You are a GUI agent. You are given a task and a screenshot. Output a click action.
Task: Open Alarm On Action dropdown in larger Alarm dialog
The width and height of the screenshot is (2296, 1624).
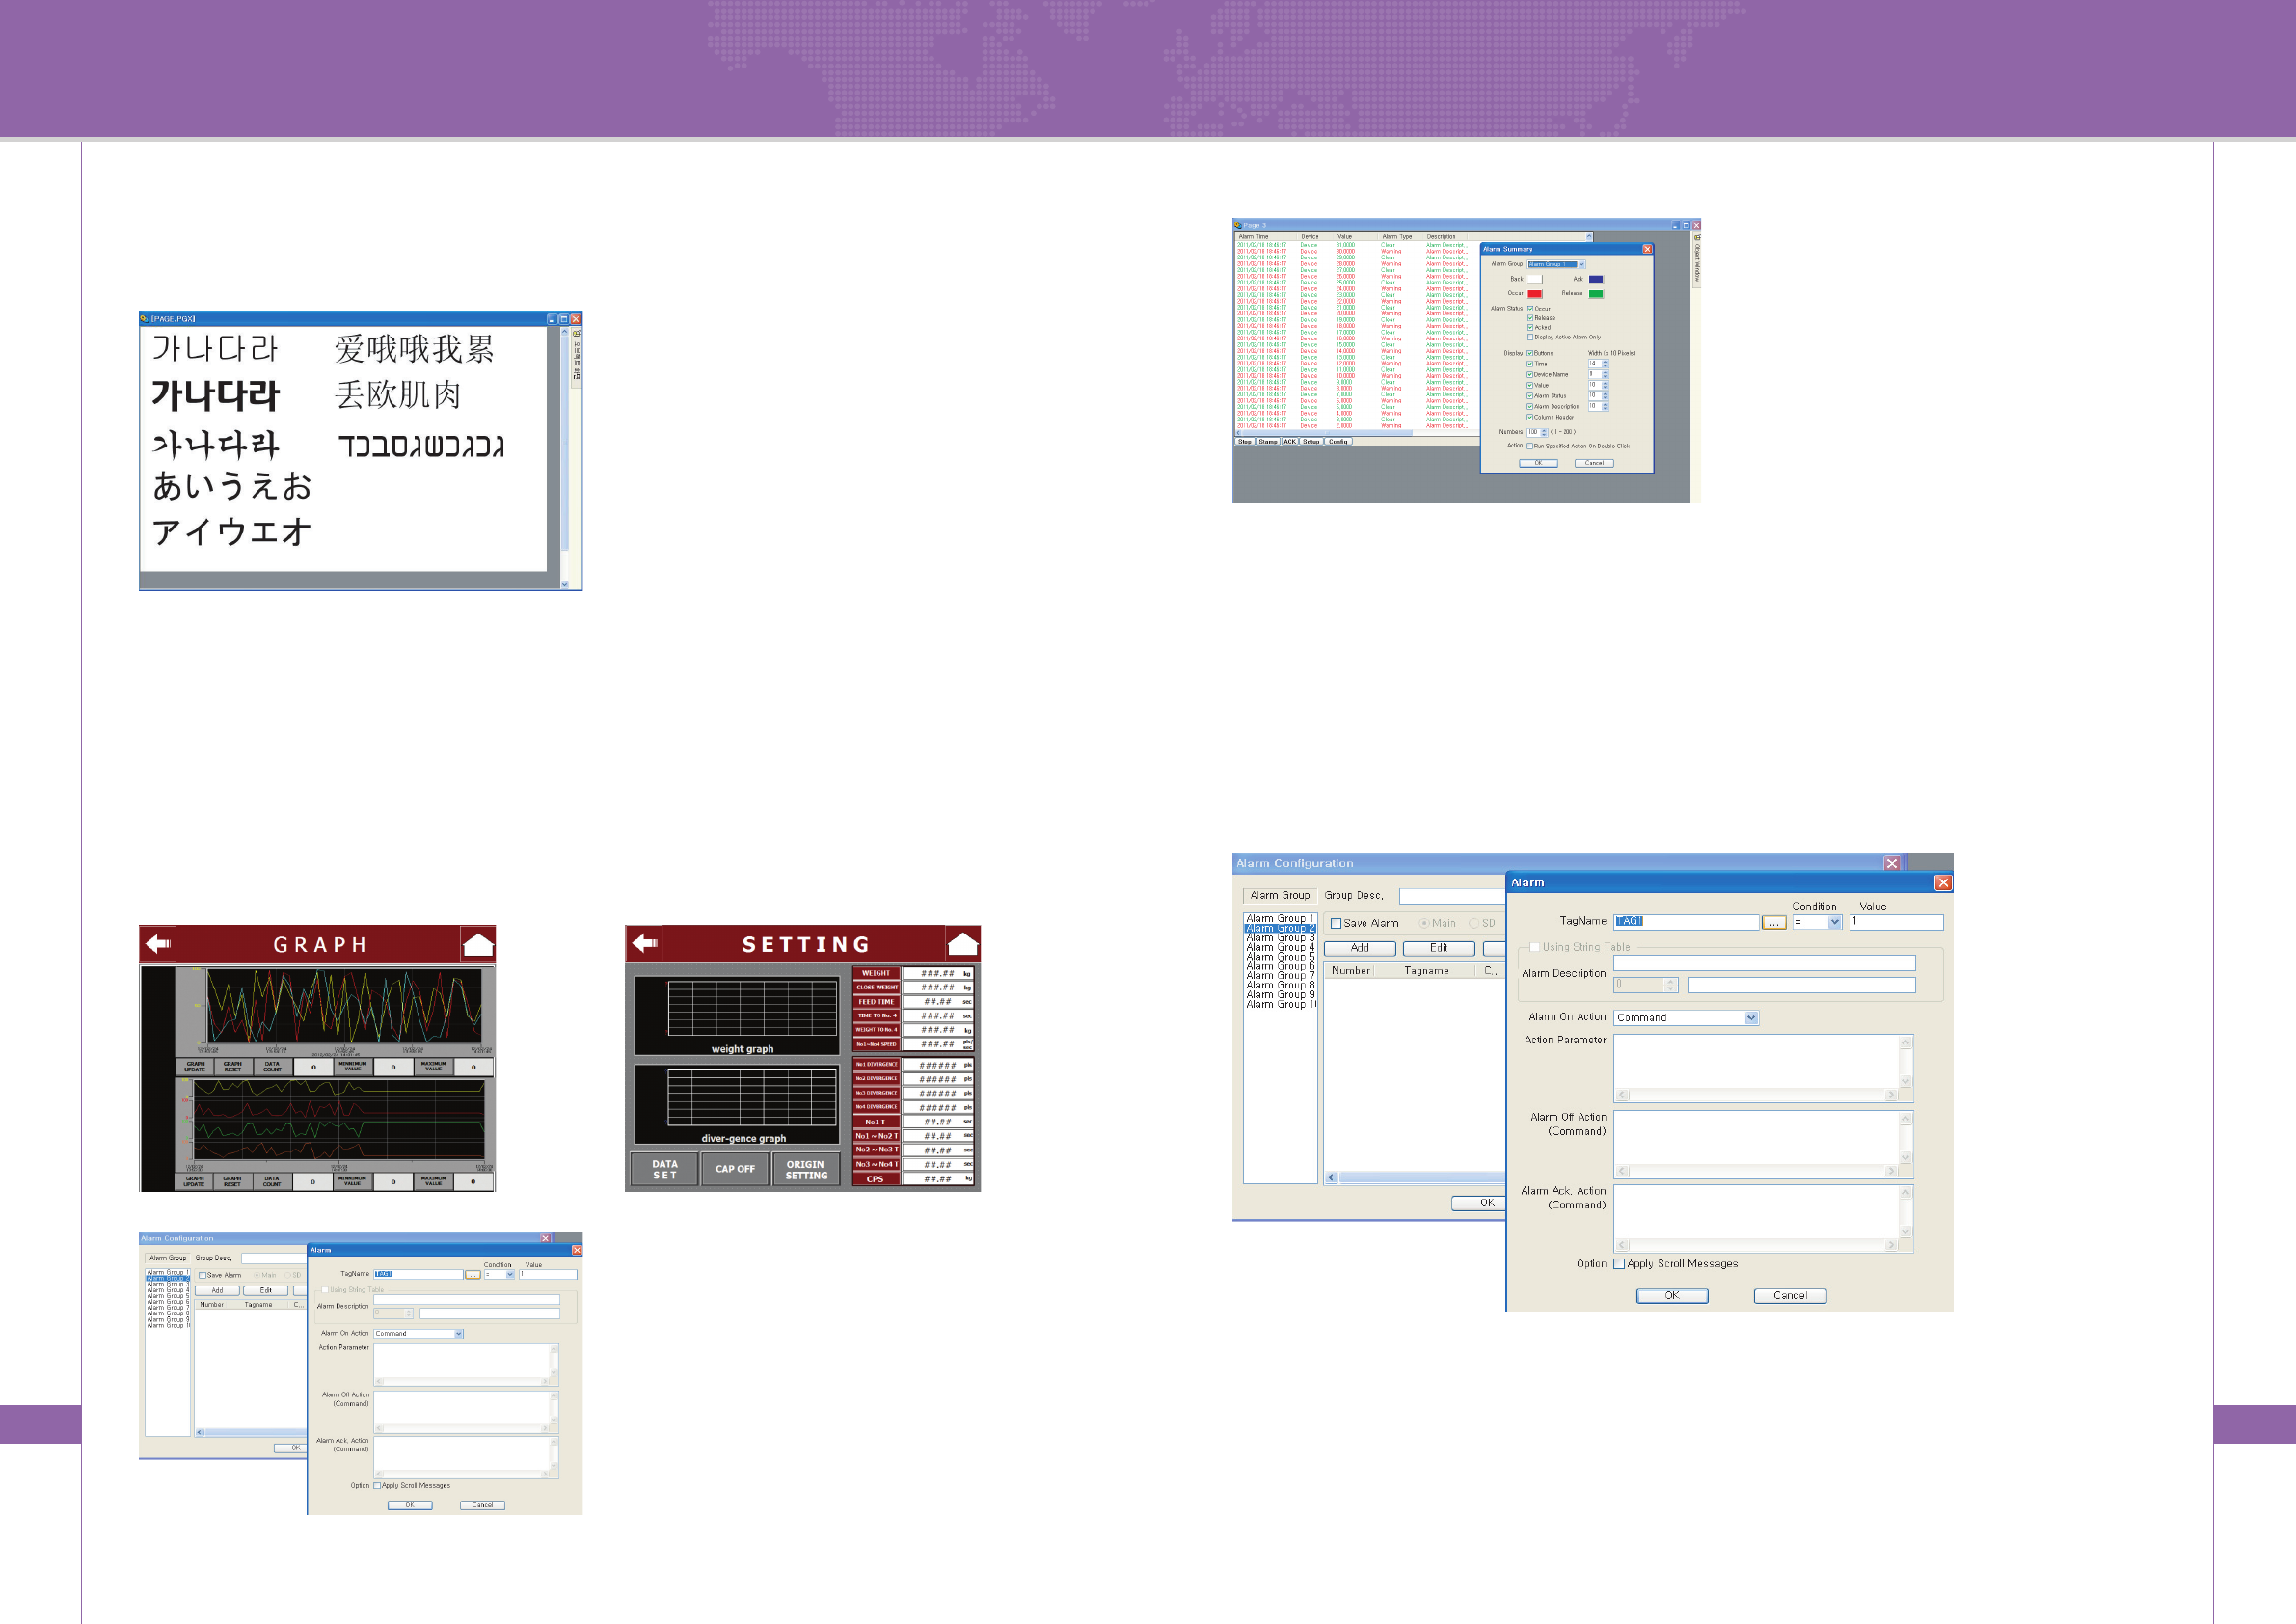(1751, 1018)
